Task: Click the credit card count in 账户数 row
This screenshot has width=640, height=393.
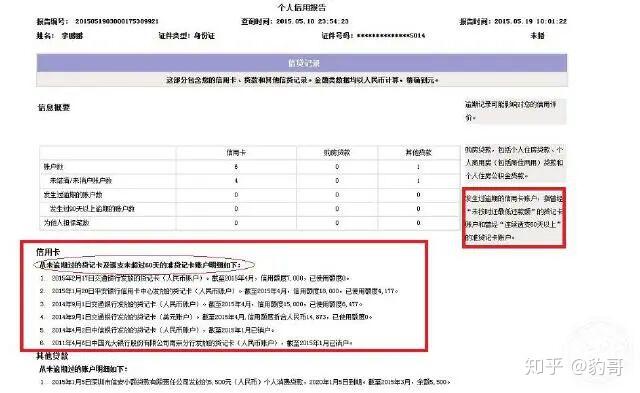Action: pyautogui.click(x=236, y=167)
